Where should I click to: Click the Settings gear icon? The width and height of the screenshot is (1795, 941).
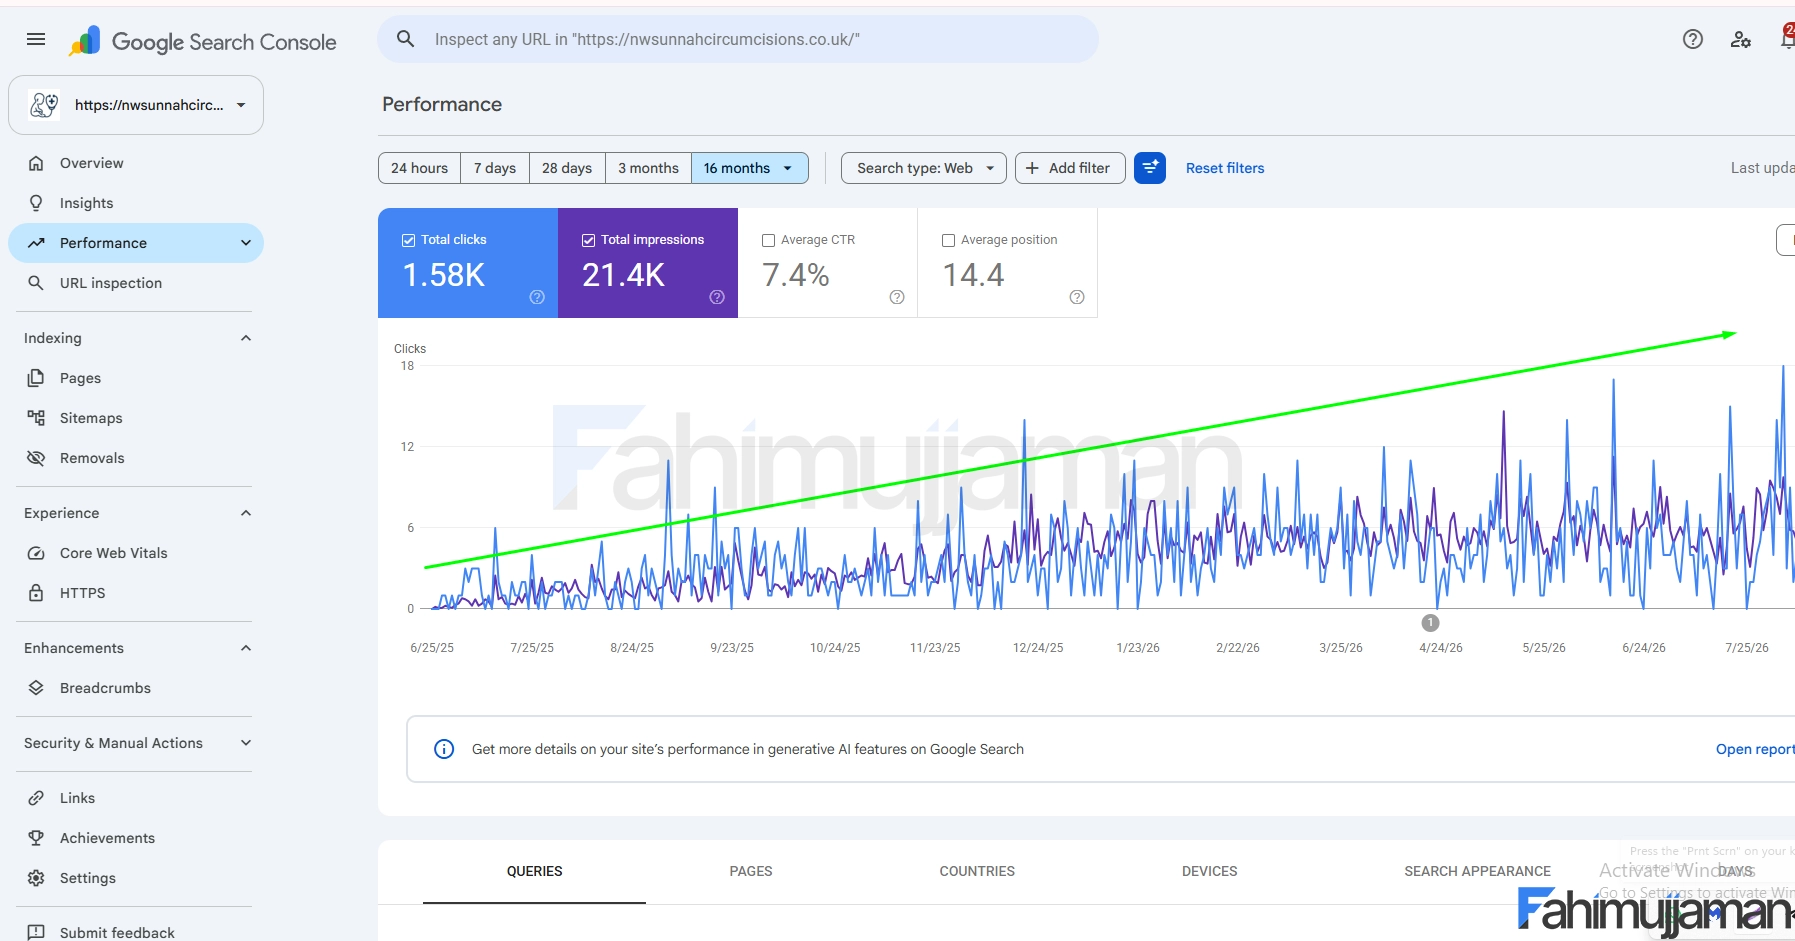point(36,878)
